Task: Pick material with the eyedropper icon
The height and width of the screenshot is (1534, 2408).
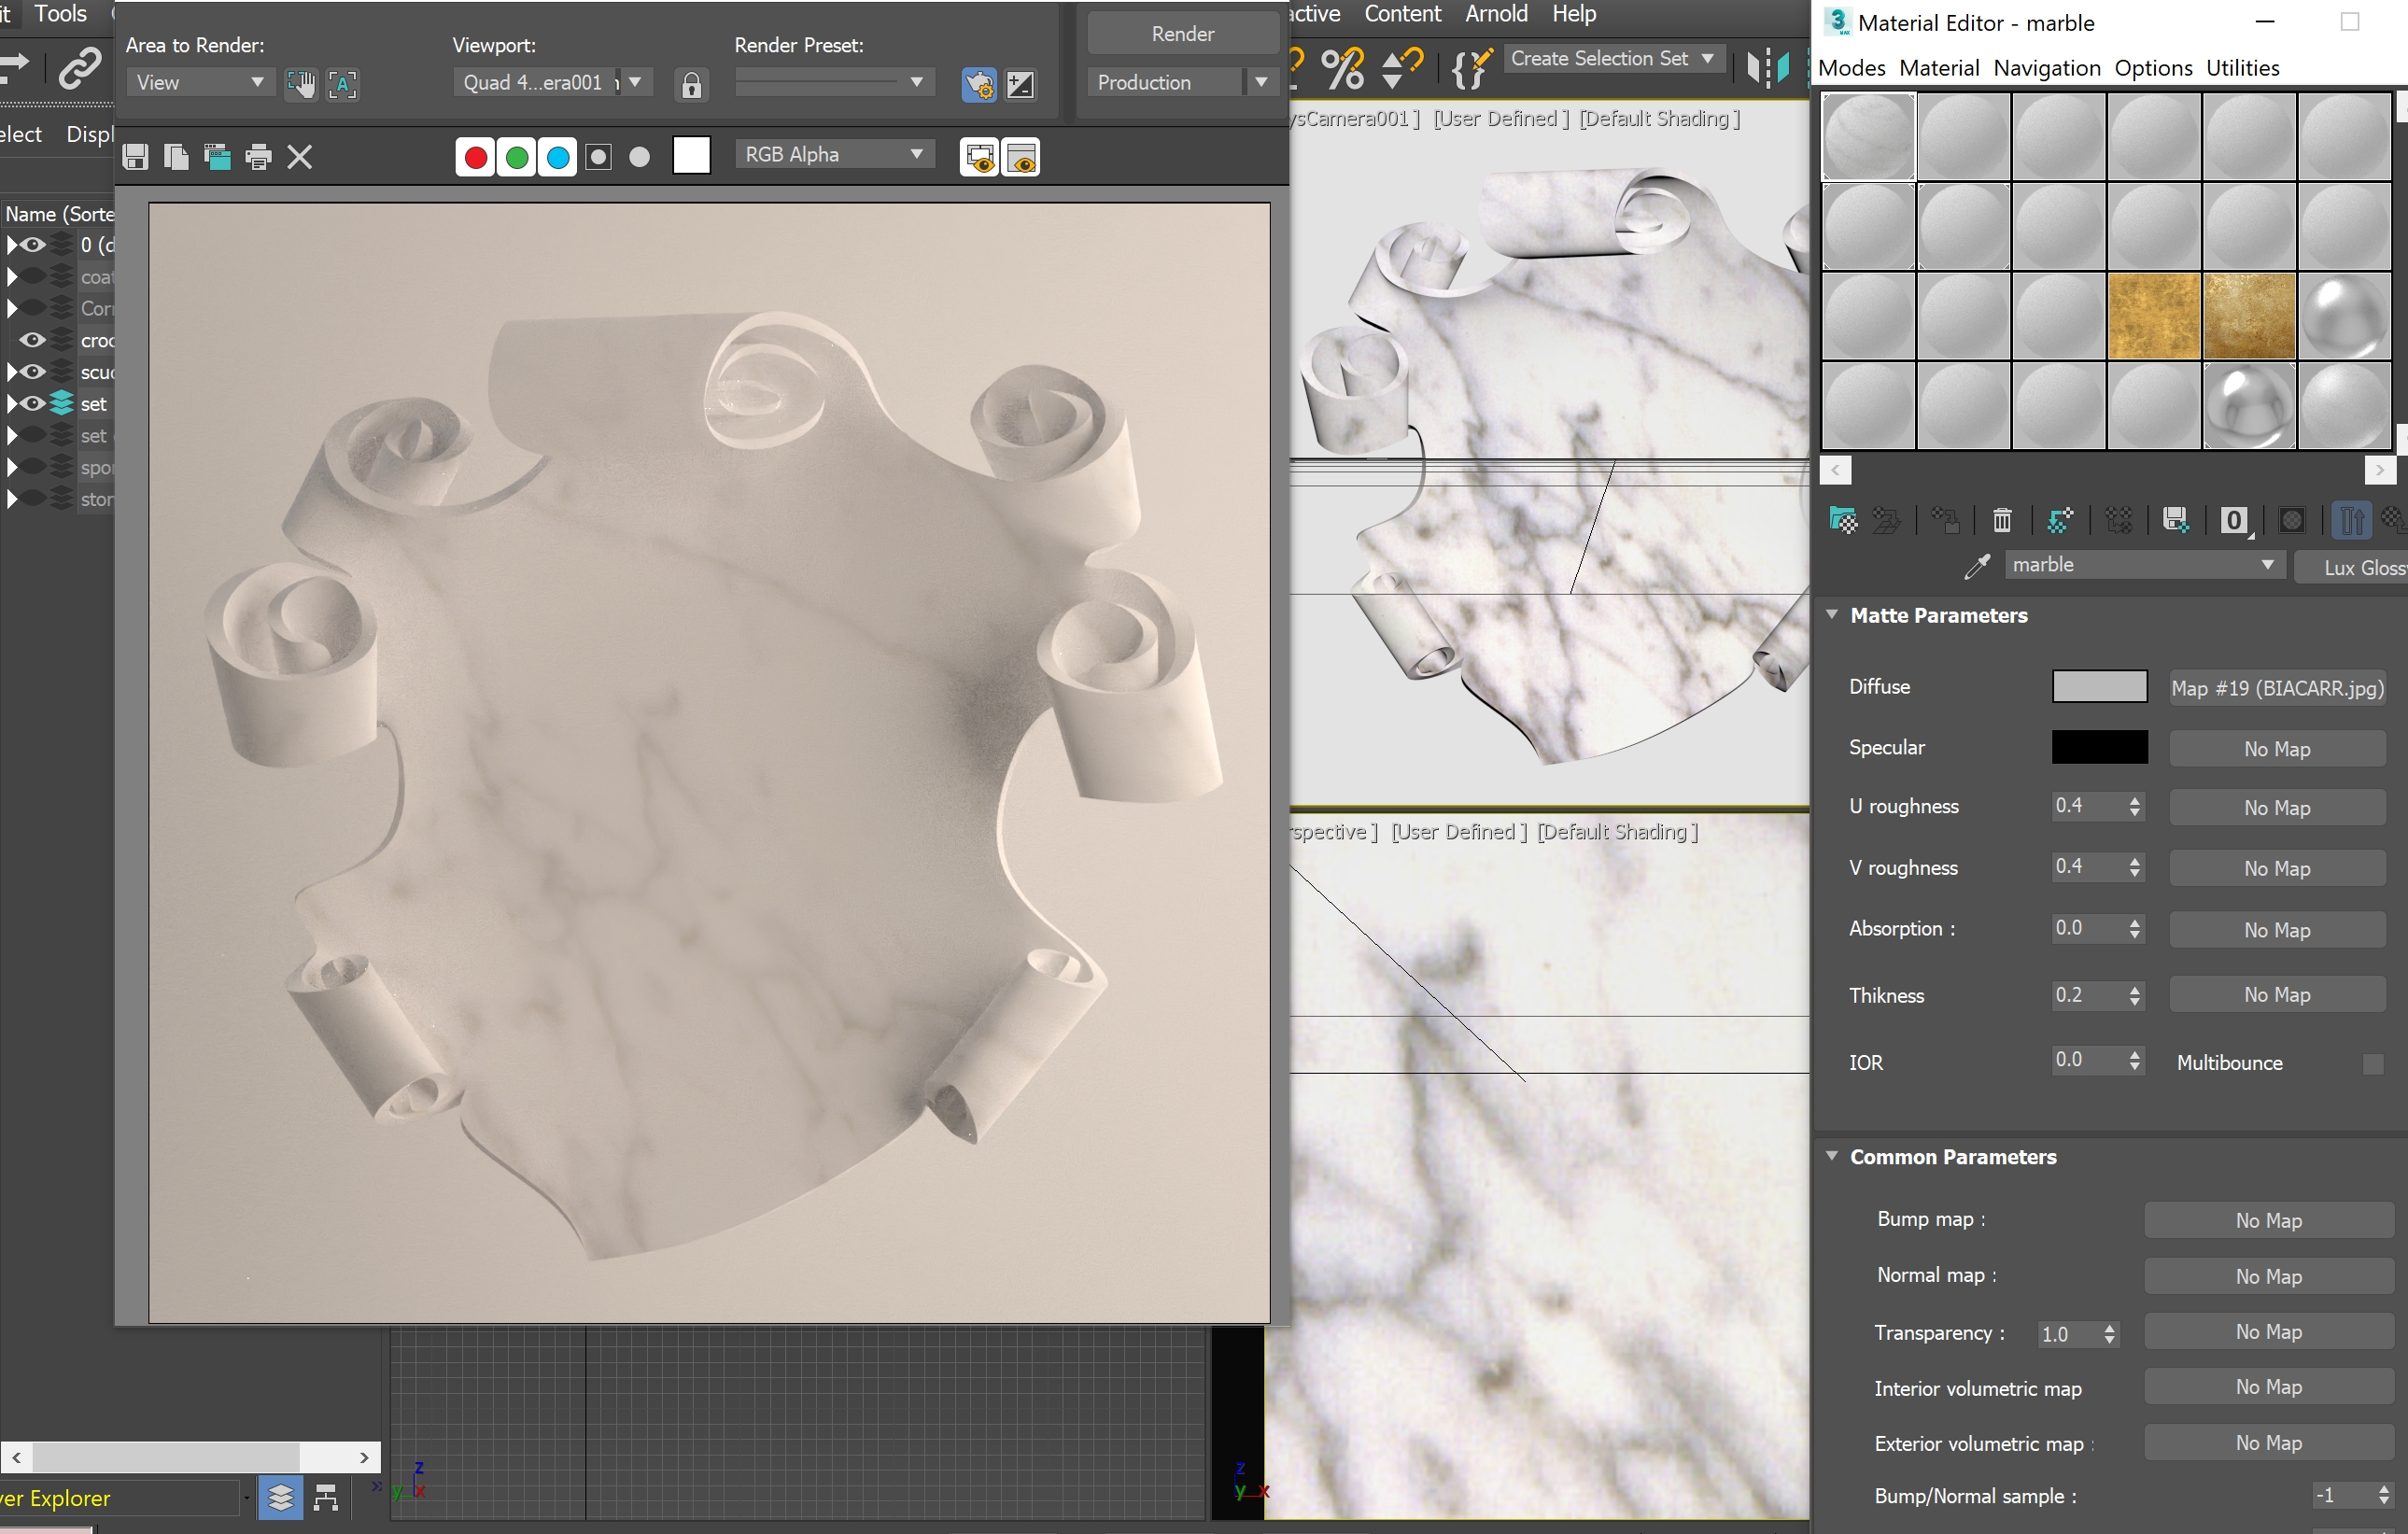Action: (1976, 567)
